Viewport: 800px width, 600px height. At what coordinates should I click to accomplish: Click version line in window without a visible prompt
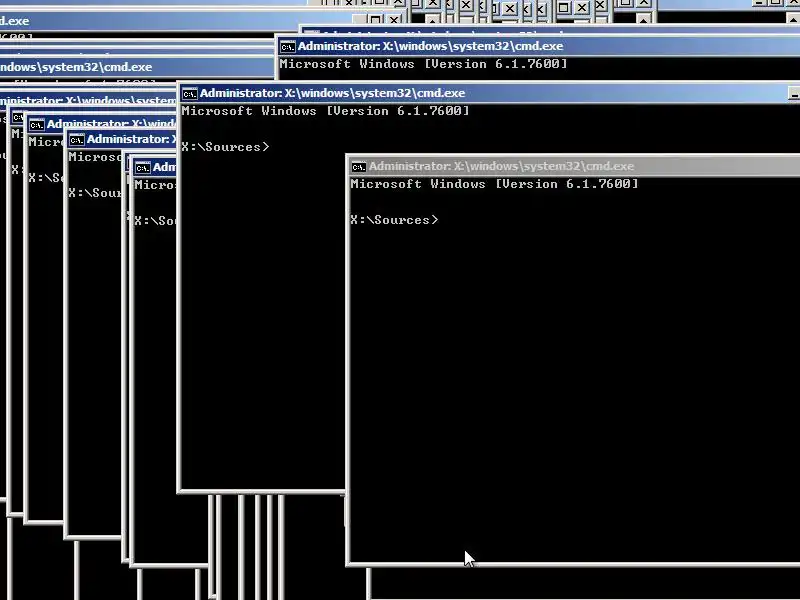[x=423, y=64]
